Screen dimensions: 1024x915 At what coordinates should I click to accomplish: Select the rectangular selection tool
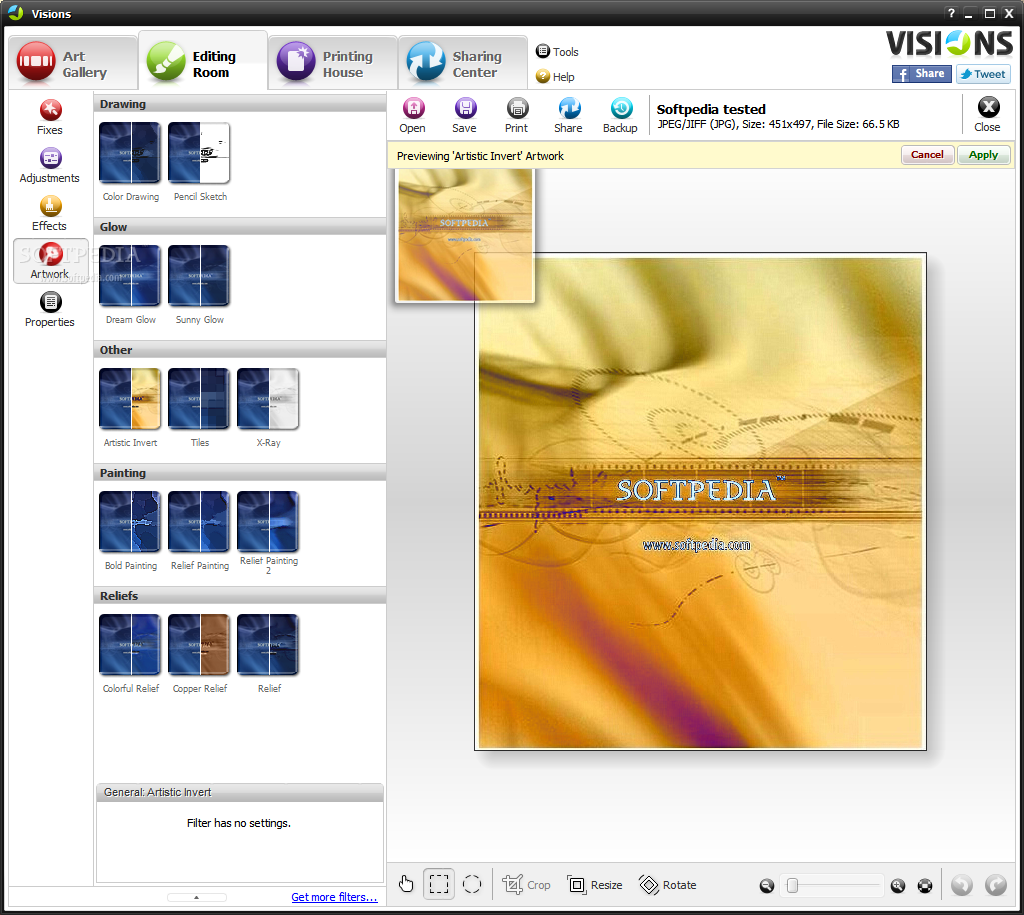tap(439, 884)
